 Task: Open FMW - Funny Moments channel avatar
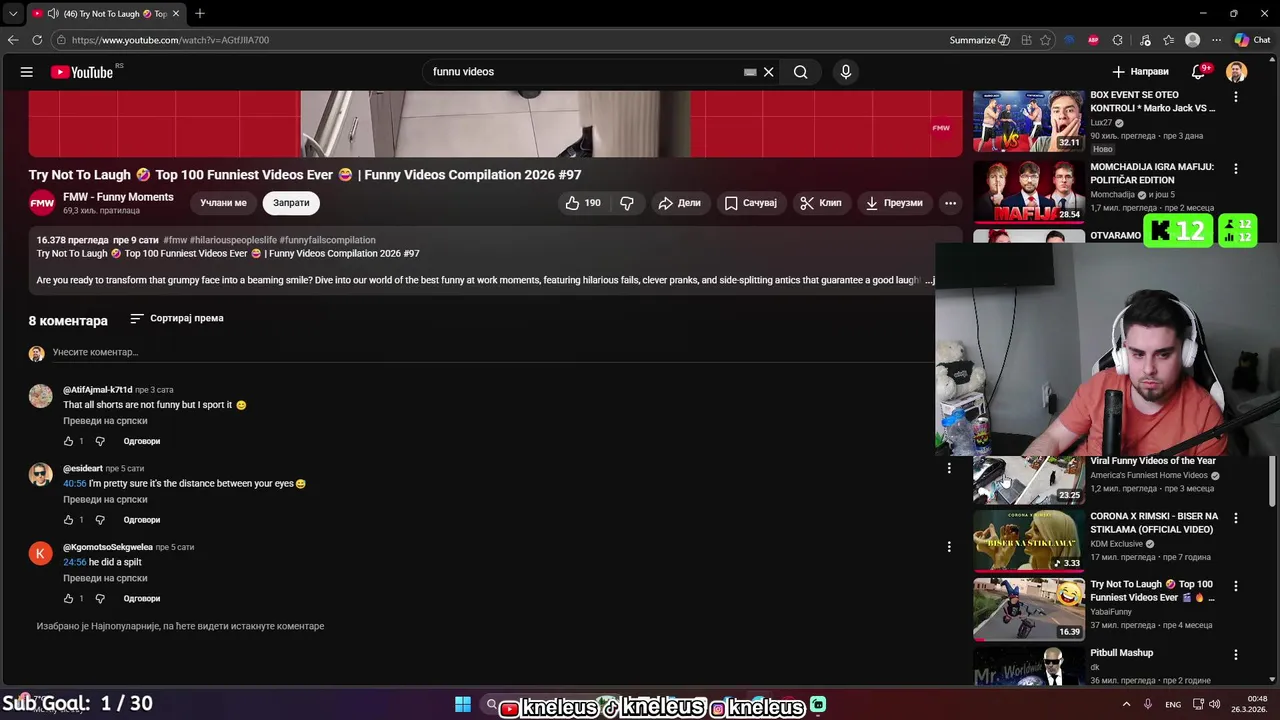pos(42,203)
